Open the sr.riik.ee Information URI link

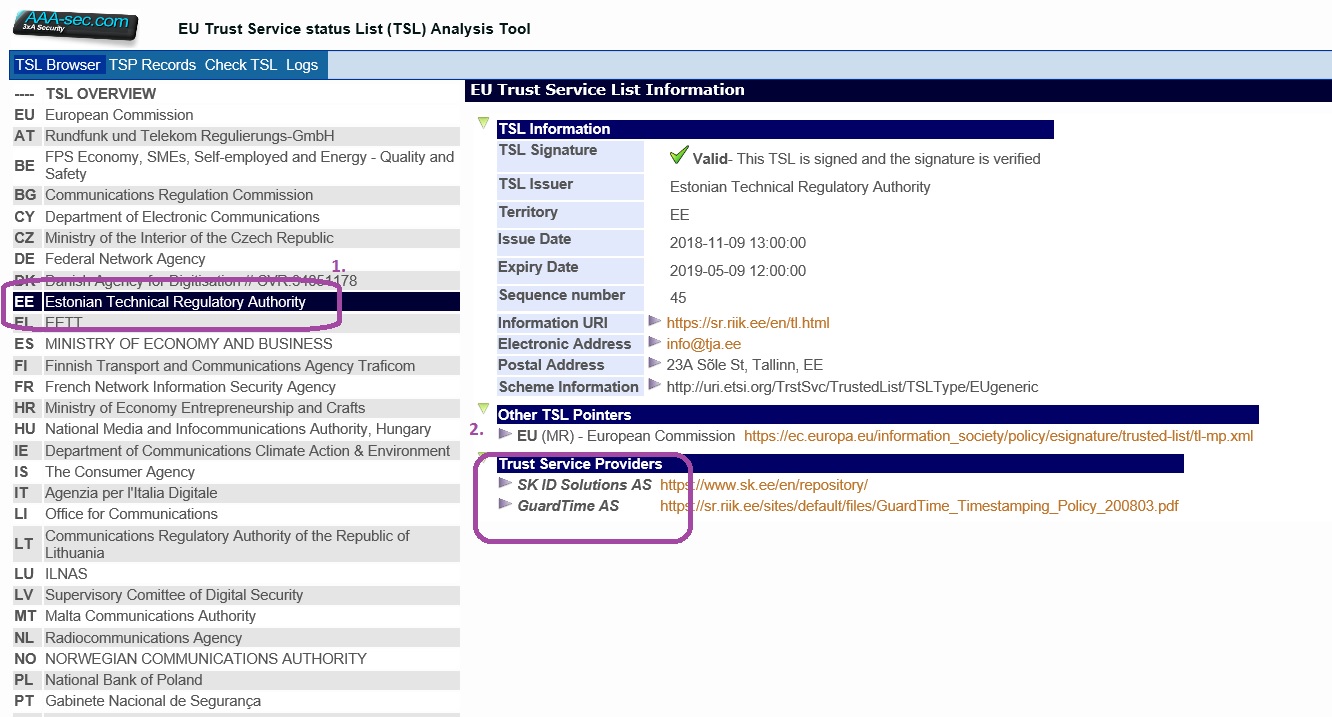coord(748,323)
